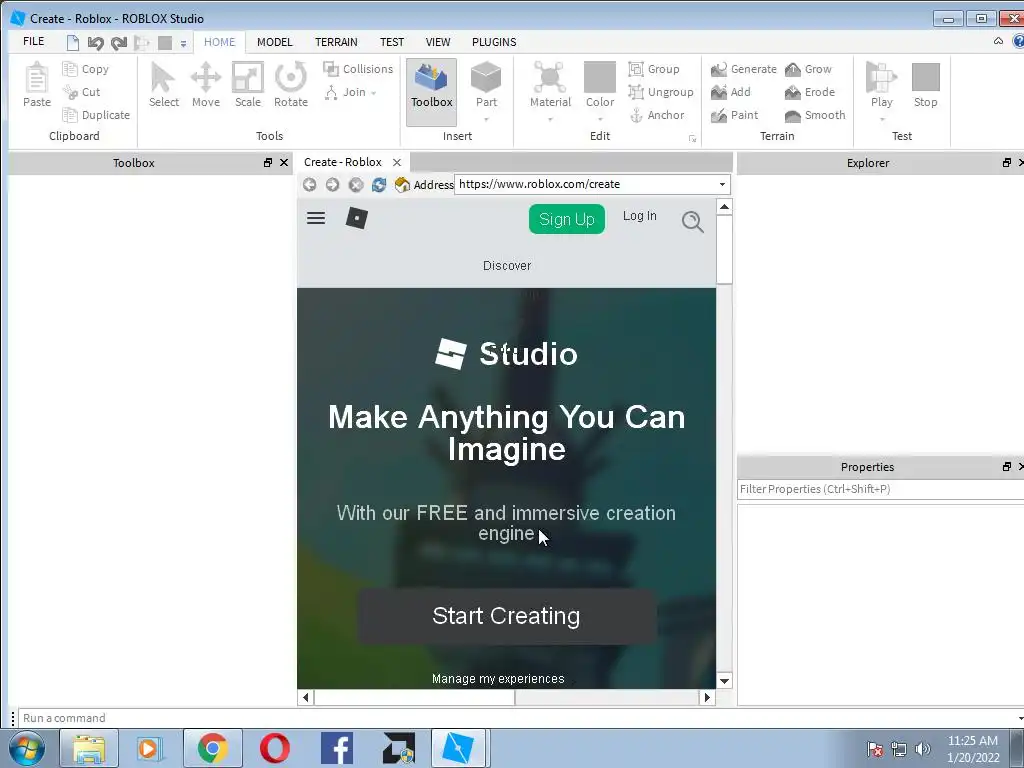The height and width of the screenshot is (768, 1024).
Task: Switch to the PLUGINS ribbon tab
Action: pos(494,42)
